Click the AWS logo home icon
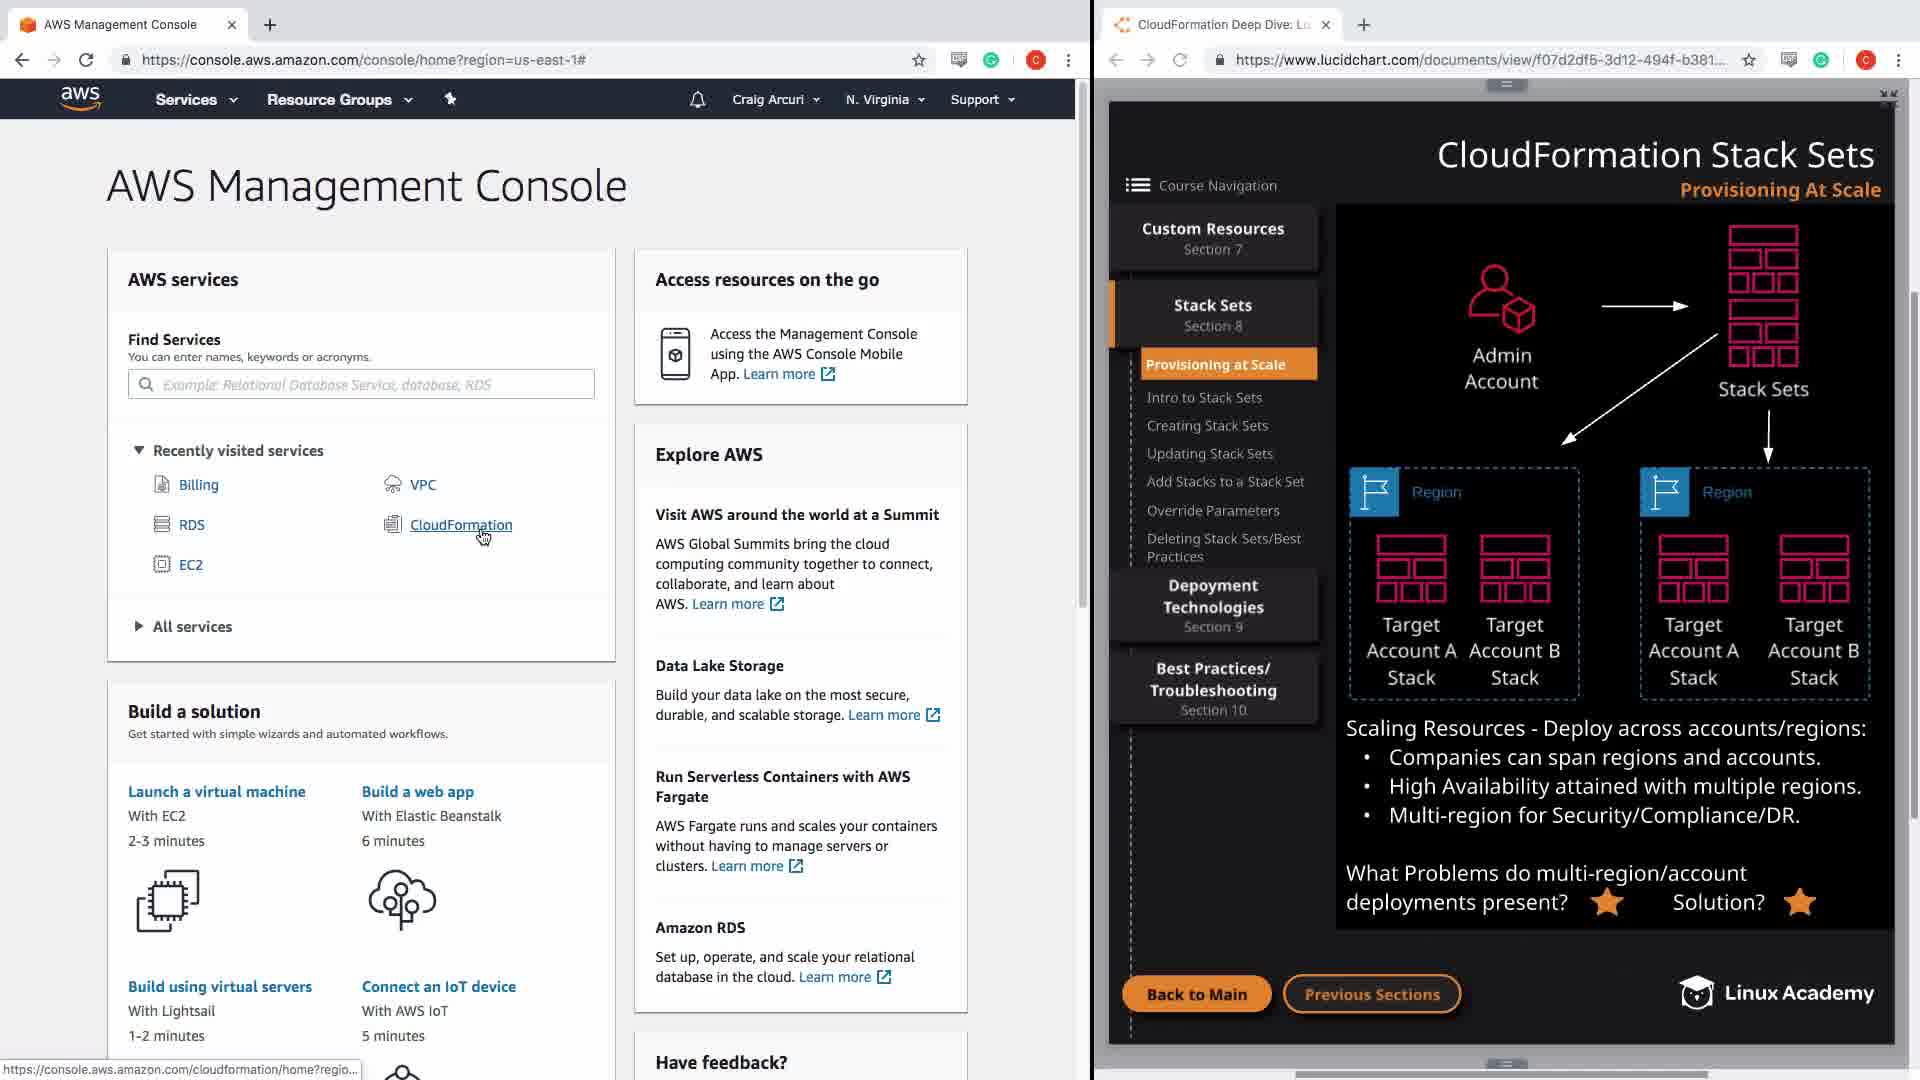This screenshot has height=1080, width=1920. (80, 98)
